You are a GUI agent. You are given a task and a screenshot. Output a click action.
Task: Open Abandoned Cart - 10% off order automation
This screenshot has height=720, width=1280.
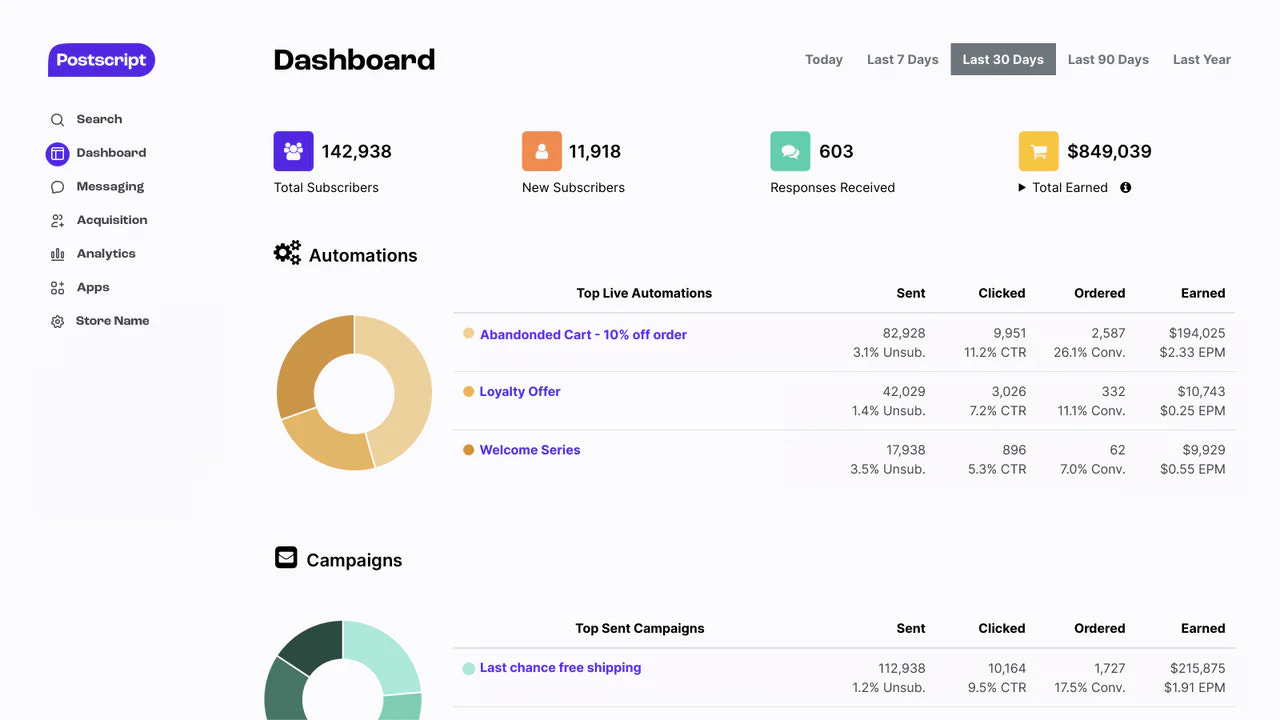[583, 335]
